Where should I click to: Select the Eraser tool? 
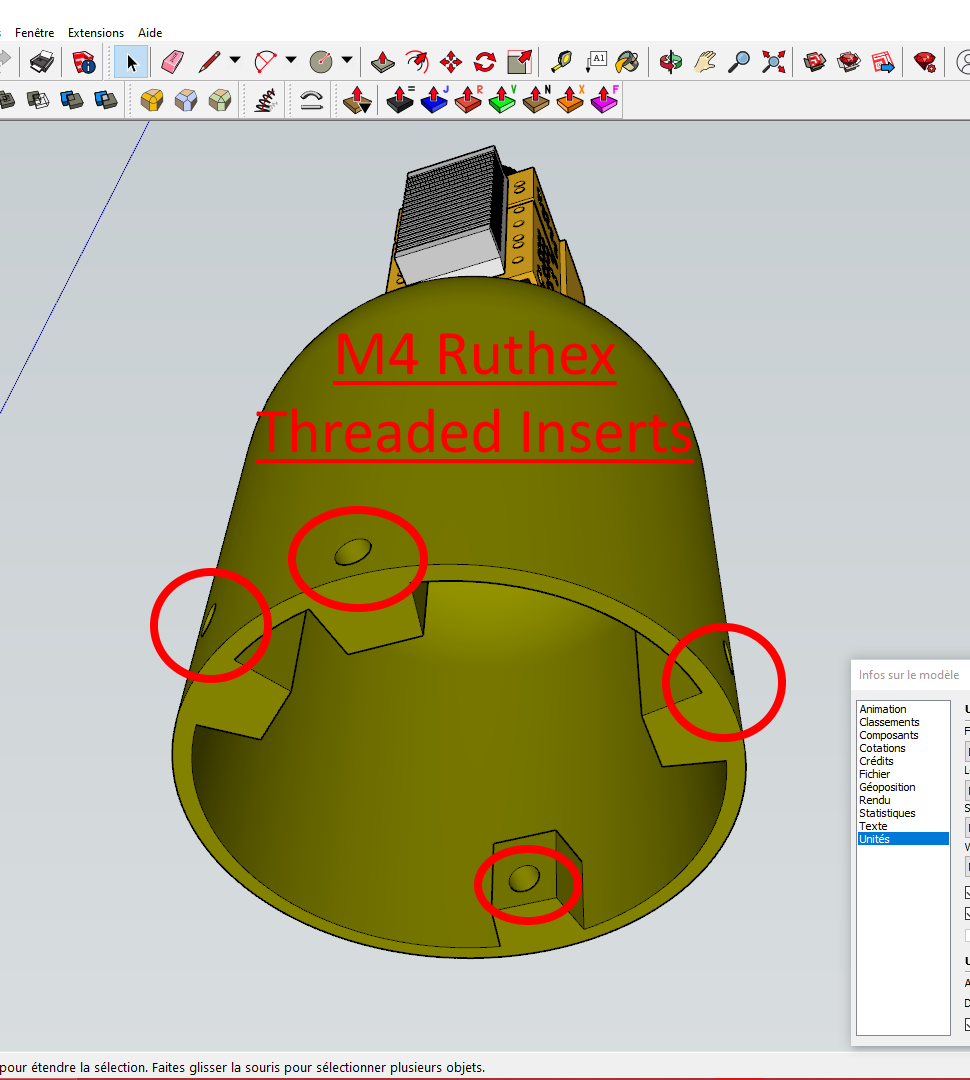coord(172,62)
